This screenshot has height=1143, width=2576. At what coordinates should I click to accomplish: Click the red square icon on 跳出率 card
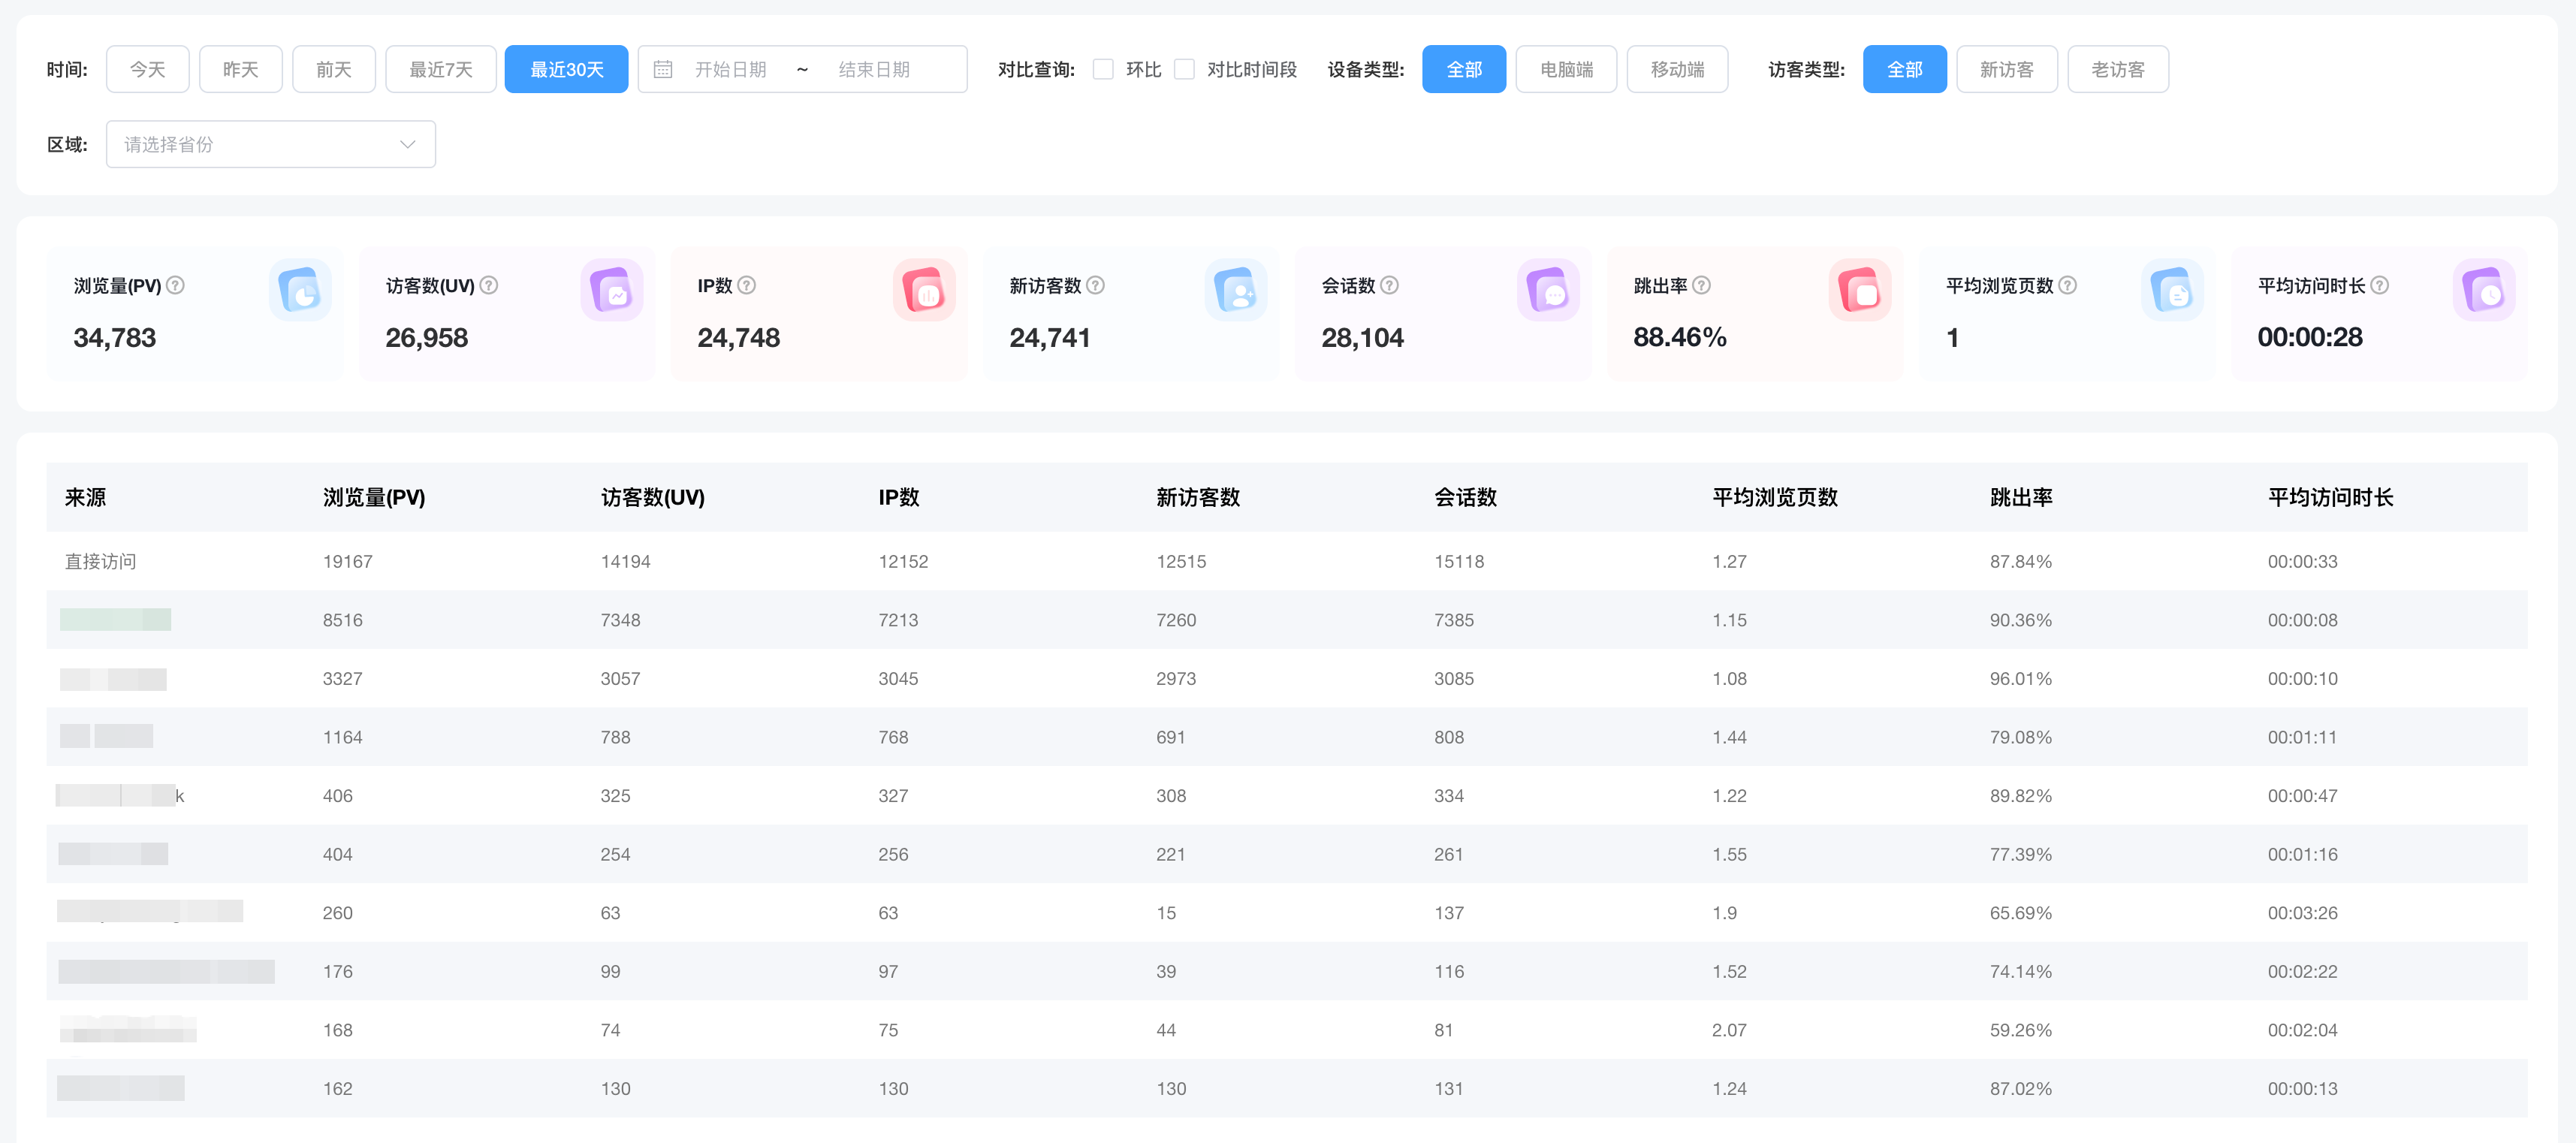coord(1860,290)
